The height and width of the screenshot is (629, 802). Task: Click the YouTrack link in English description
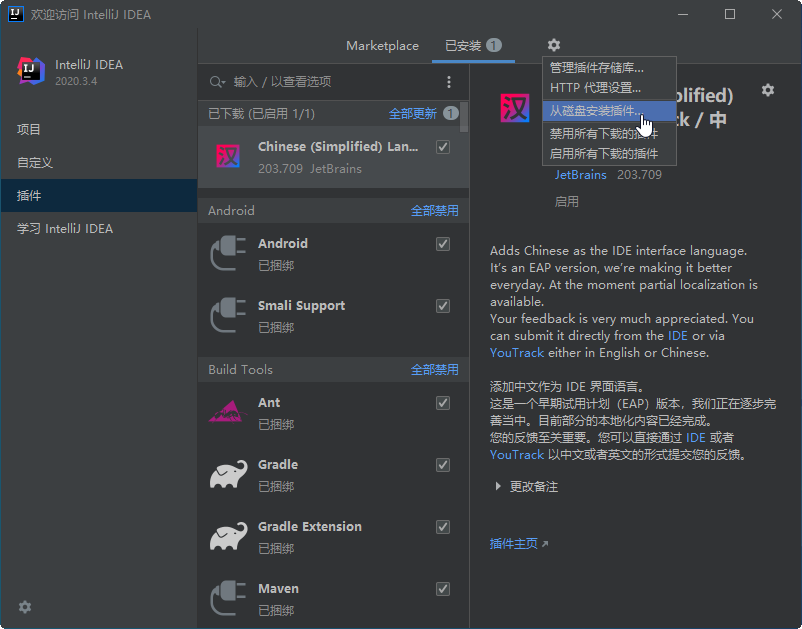(x=517, y=353)
